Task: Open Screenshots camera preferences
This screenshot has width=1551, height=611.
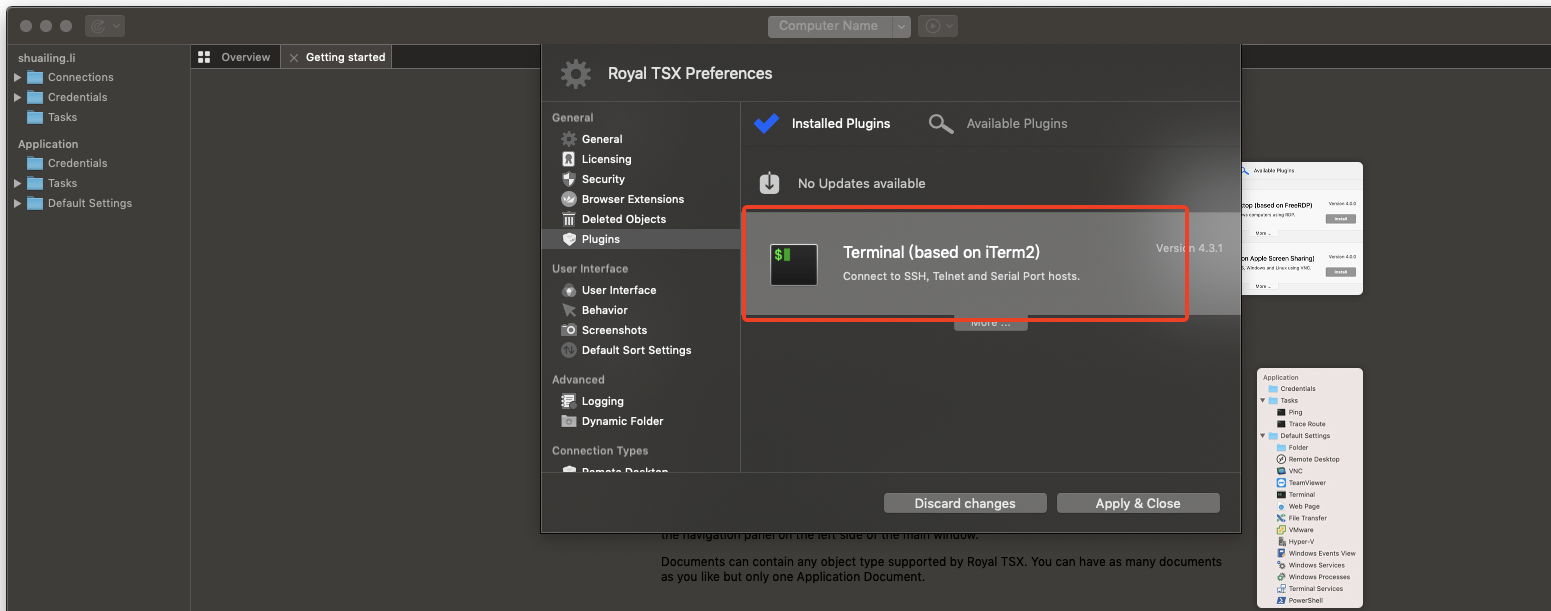Action: 569,330
